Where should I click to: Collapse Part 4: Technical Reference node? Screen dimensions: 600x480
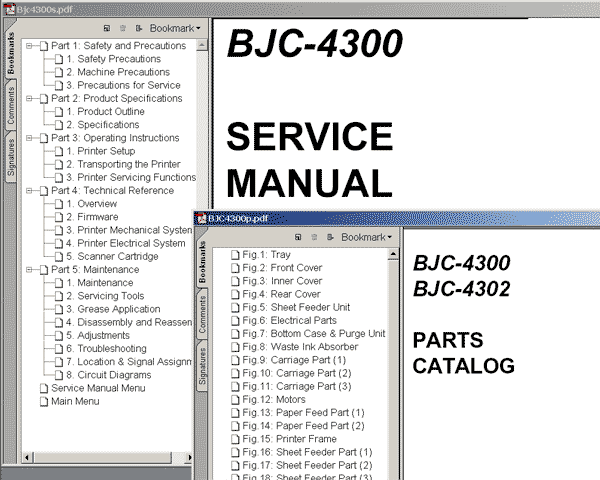pyautogui.click(x=29, y=191)
